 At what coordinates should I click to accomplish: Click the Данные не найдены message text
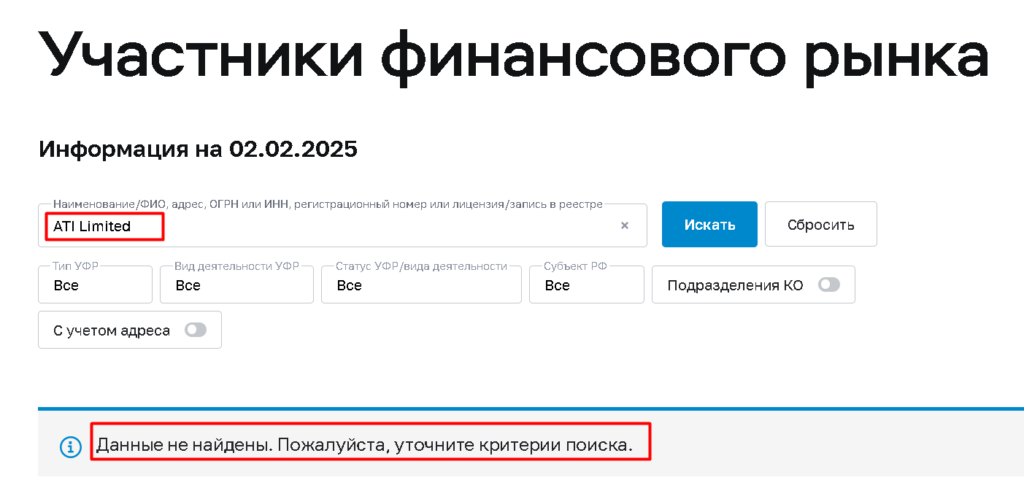click(364, 446)
